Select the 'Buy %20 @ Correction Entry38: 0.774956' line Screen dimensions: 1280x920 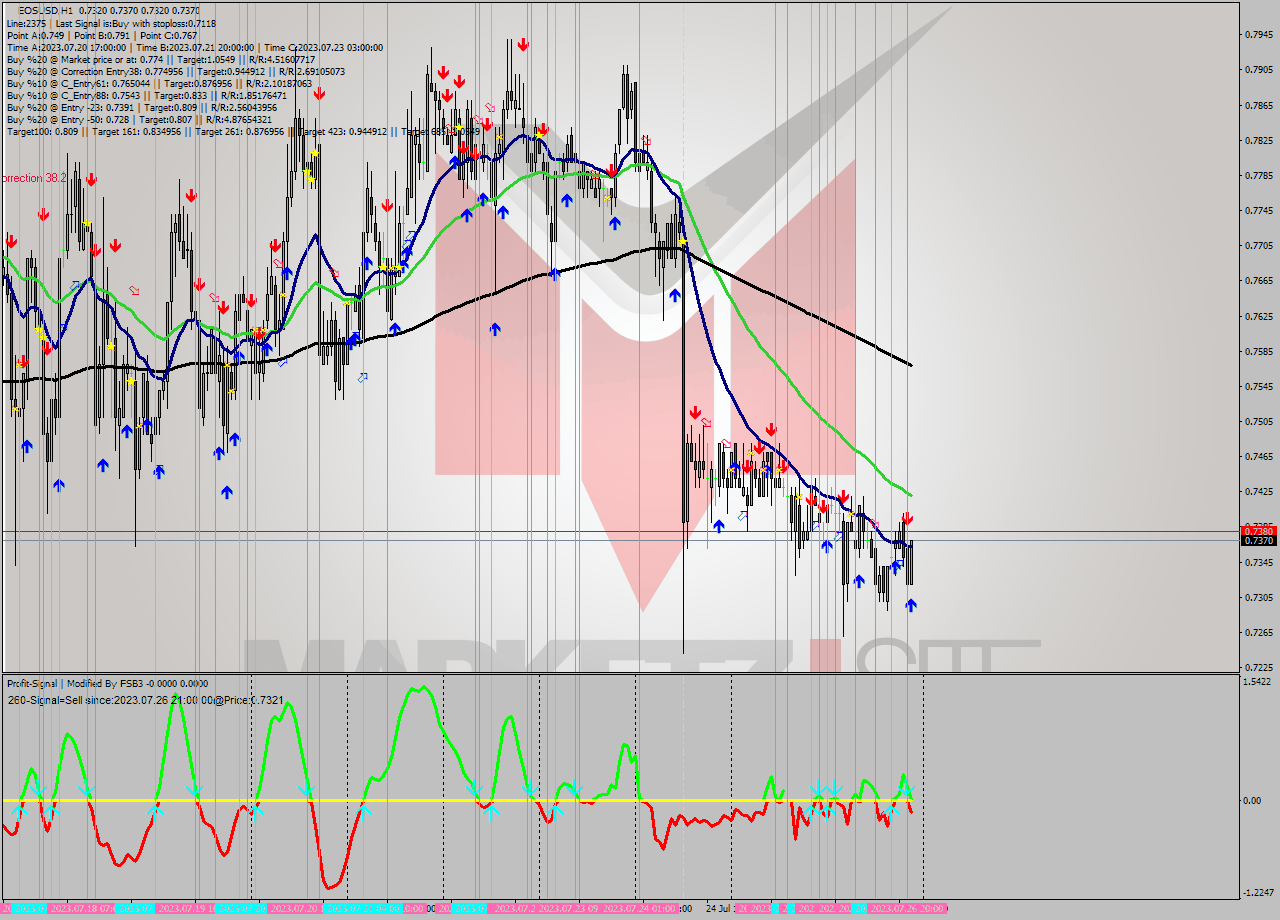point(176,71)
